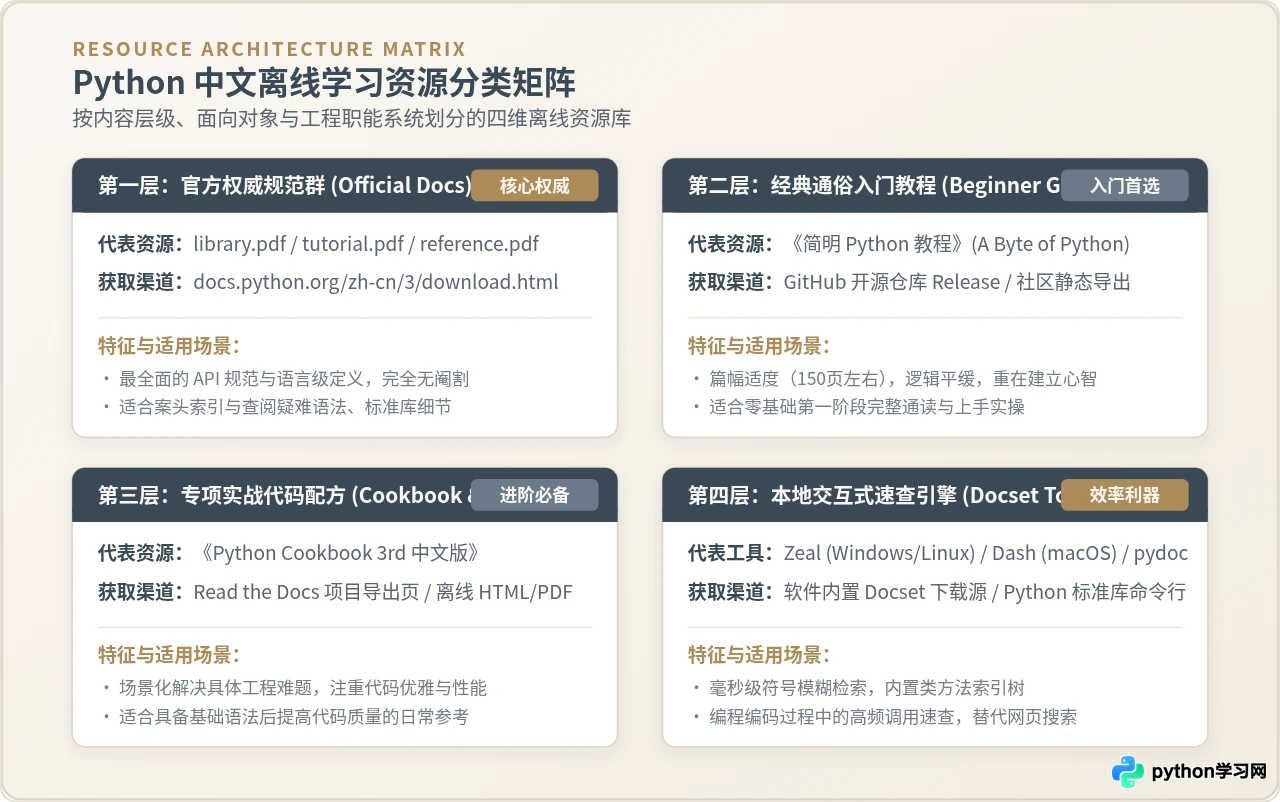Viewport: 1280px width, 802px height.
Task: Select "《Python Cookbook 3rd 中文版》"
Action: [340, 553]
